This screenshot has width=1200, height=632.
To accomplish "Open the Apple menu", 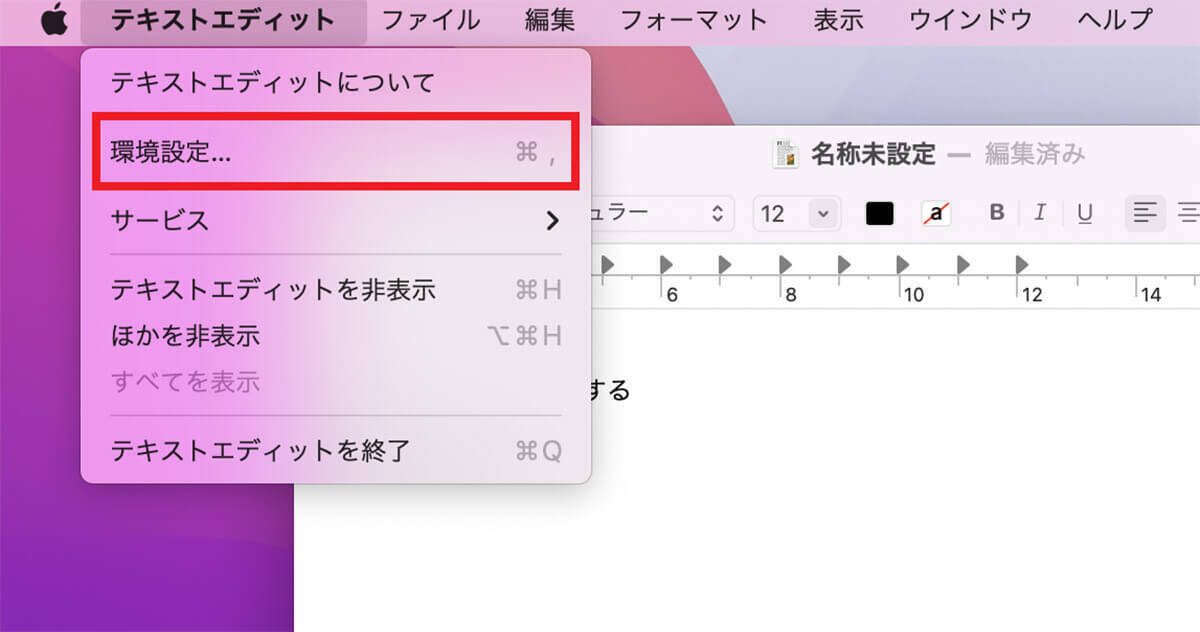I will click(x=54, y=19).
